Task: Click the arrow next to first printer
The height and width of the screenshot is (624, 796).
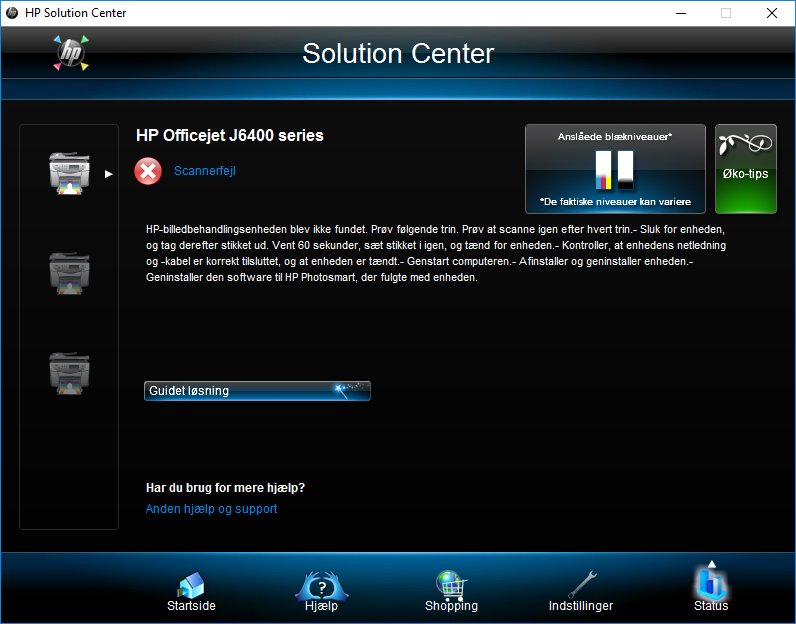Action: point(108,174)
